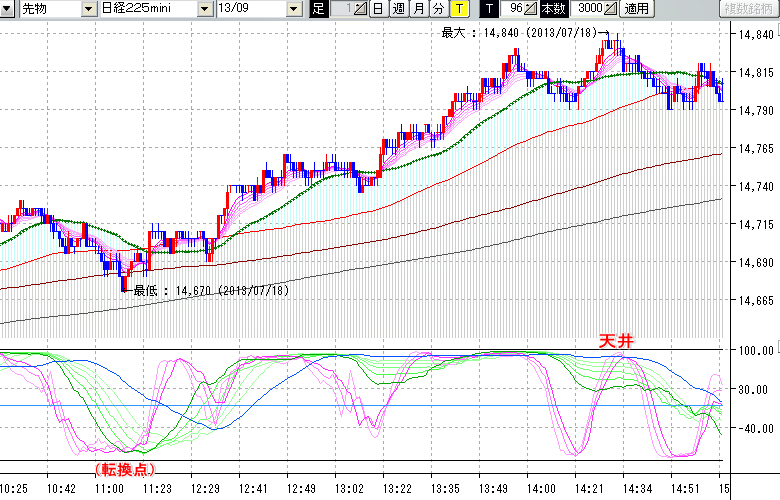Click the red 天井 label on oscillator
Screen dimensions: 780x500
click(x=616, y=342)
